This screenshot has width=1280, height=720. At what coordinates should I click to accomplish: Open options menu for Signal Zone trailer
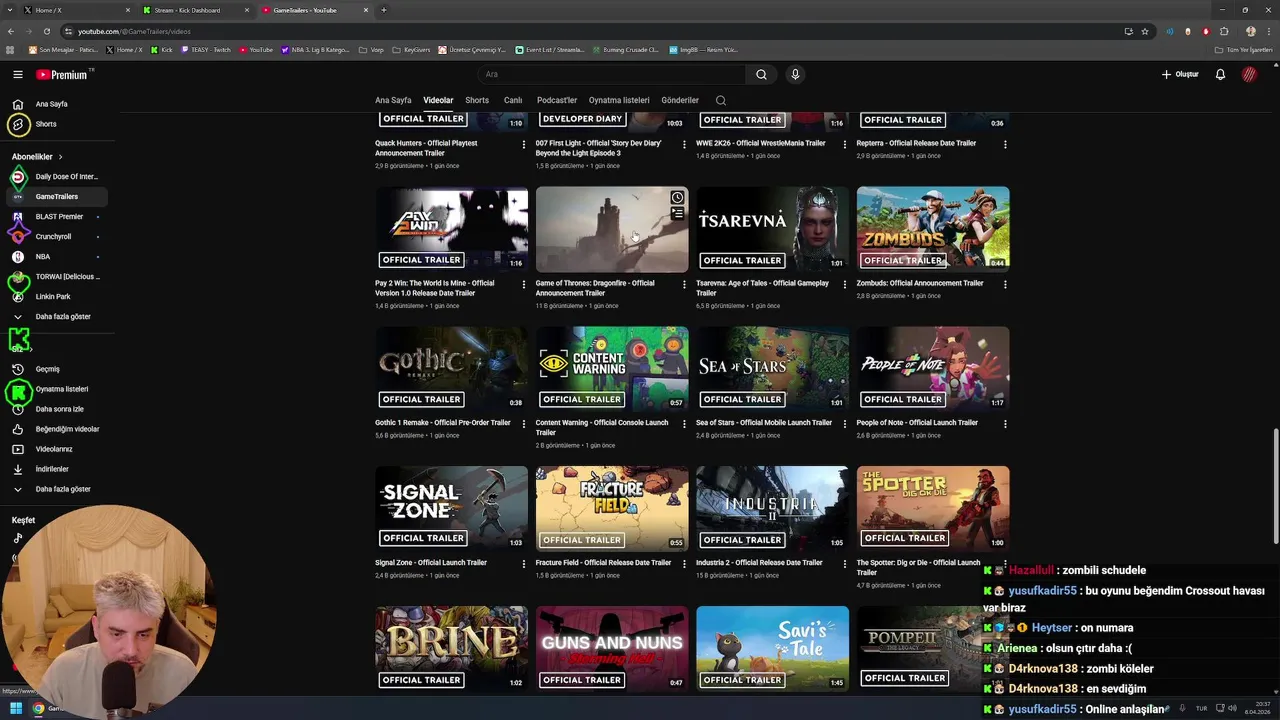(523, 564)
